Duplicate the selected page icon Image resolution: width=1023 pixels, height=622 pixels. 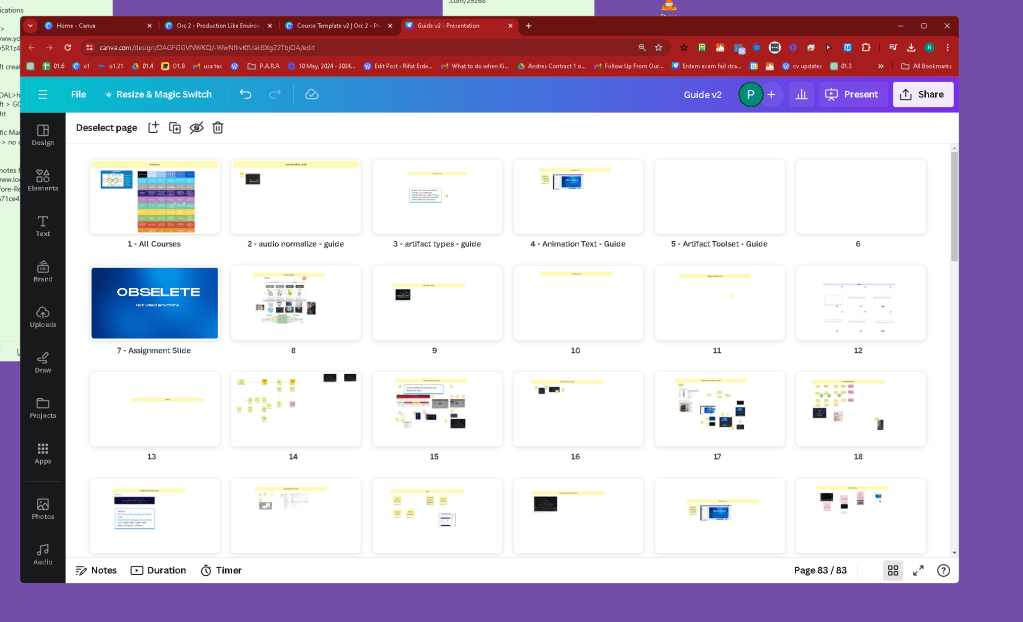(x=175, y=128)
